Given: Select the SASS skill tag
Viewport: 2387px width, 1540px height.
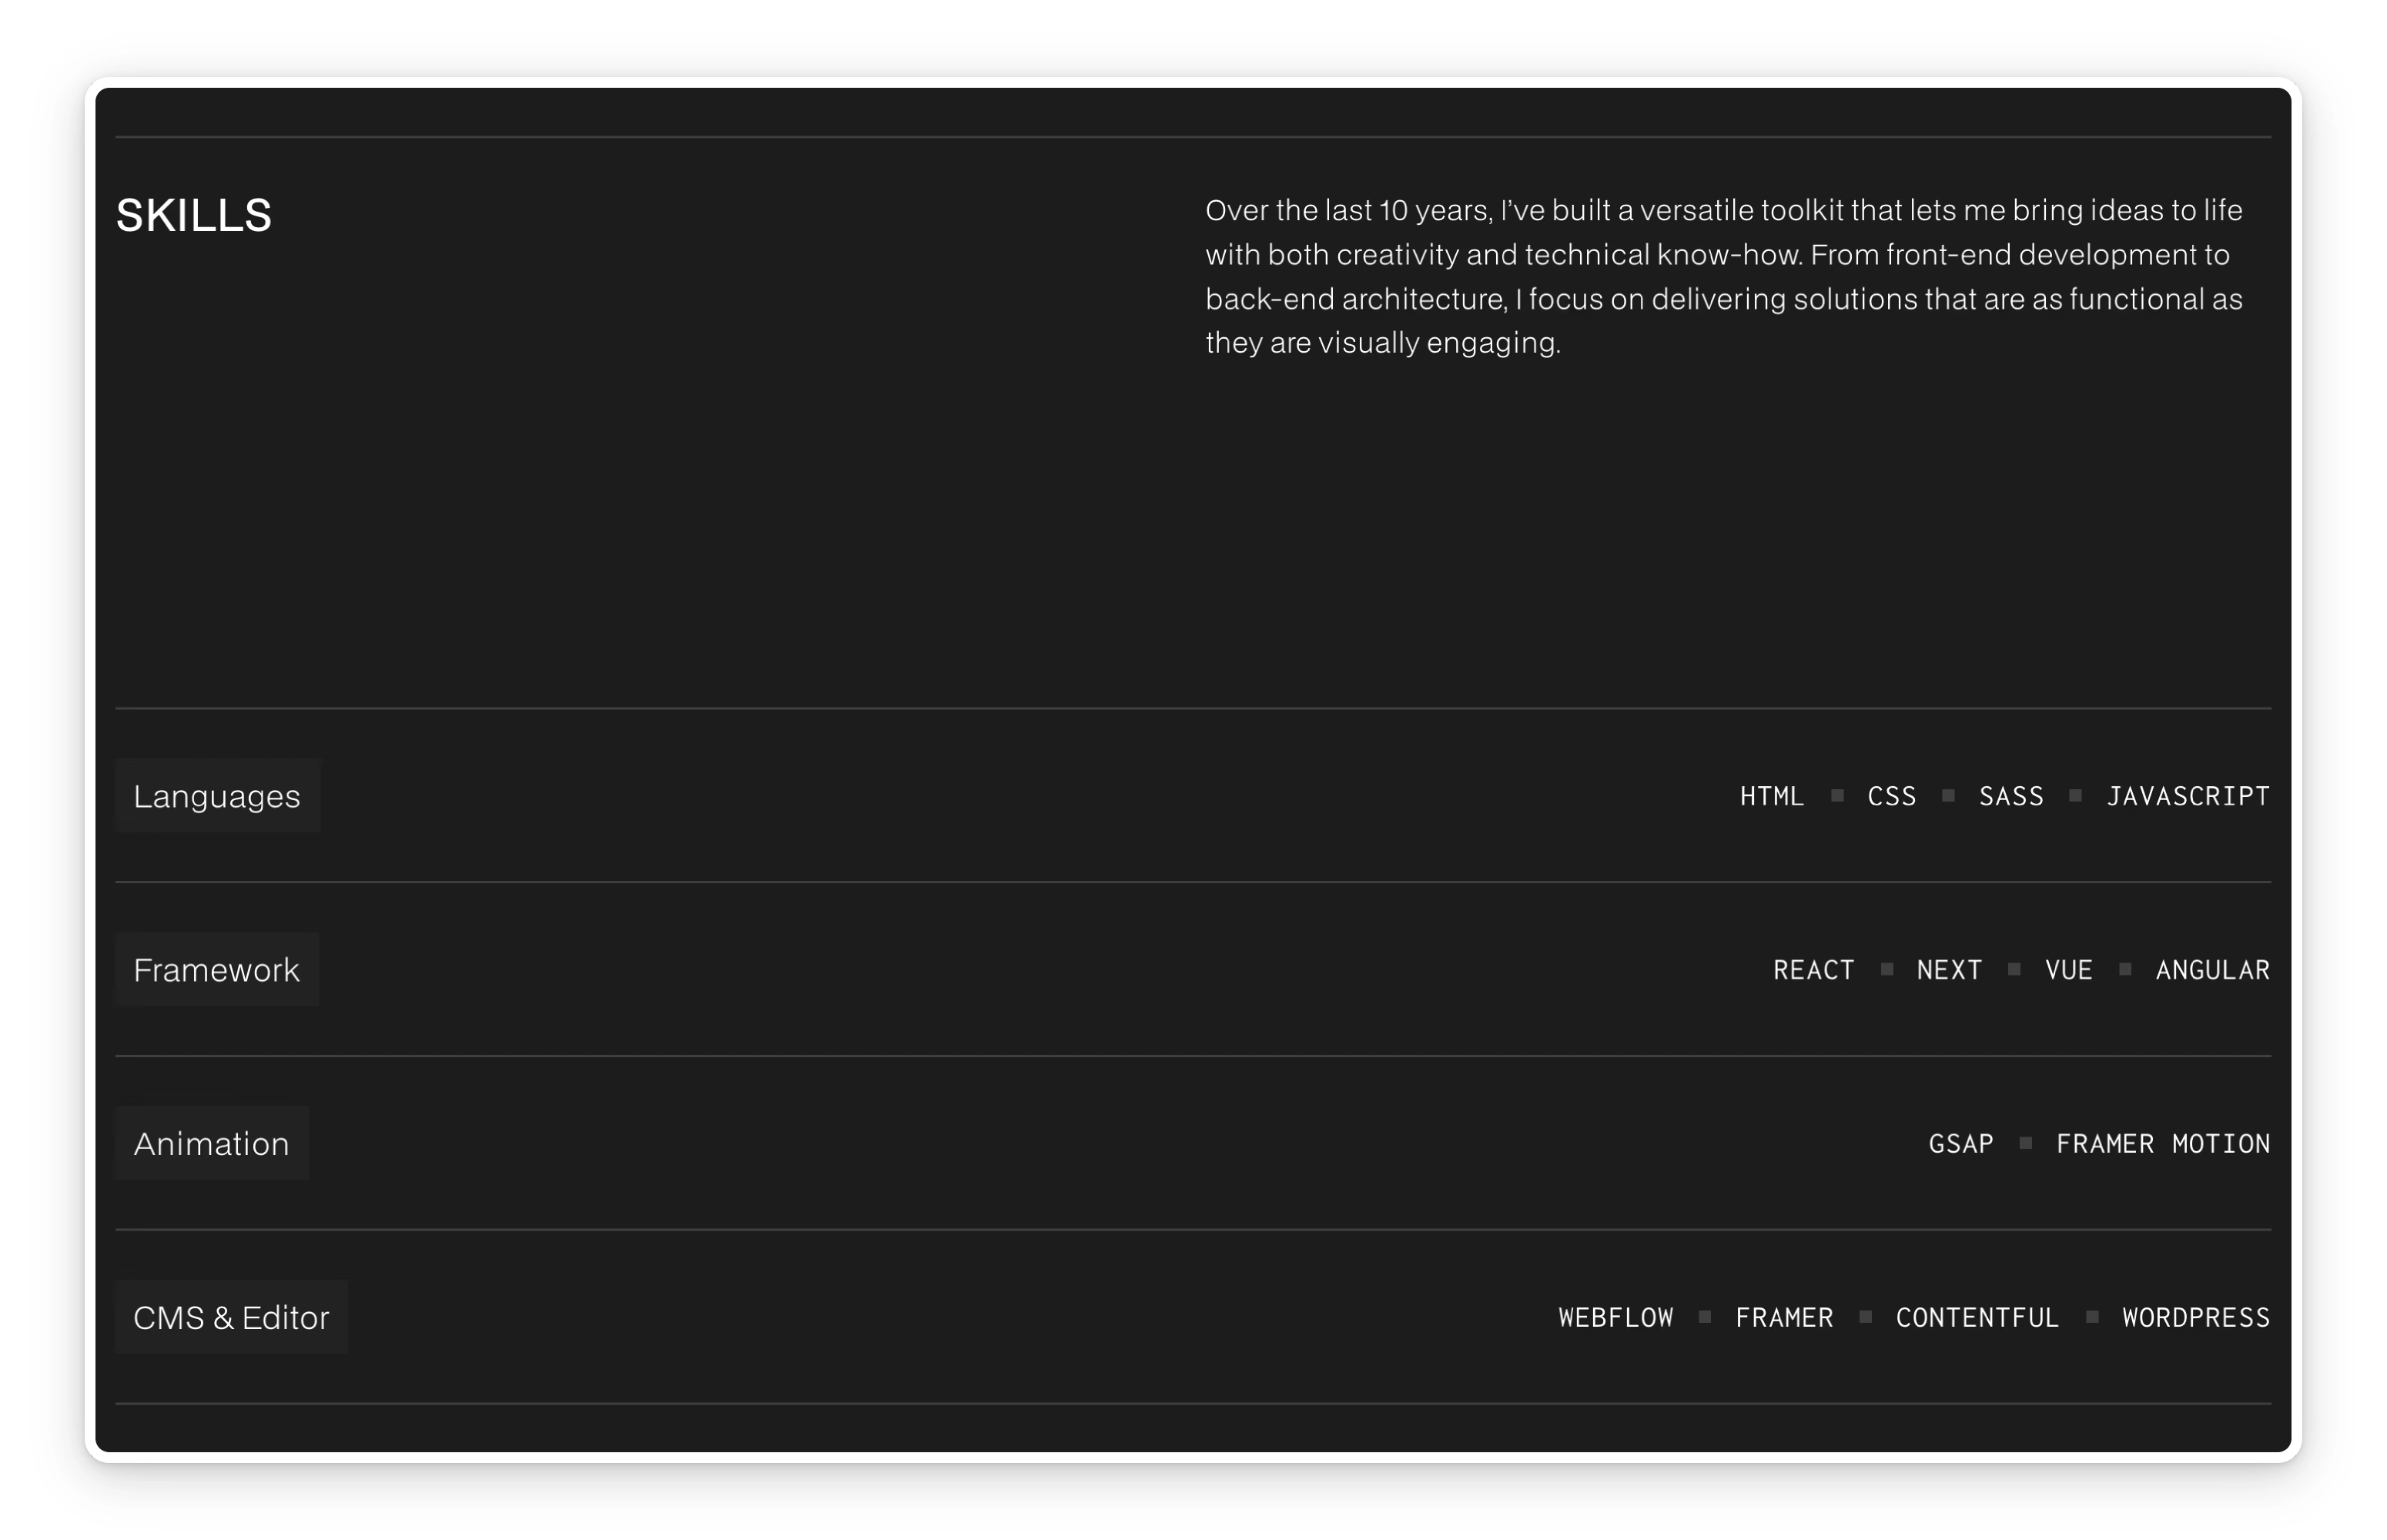Looking at the screenshot, I should click(x=2010, y=797).
